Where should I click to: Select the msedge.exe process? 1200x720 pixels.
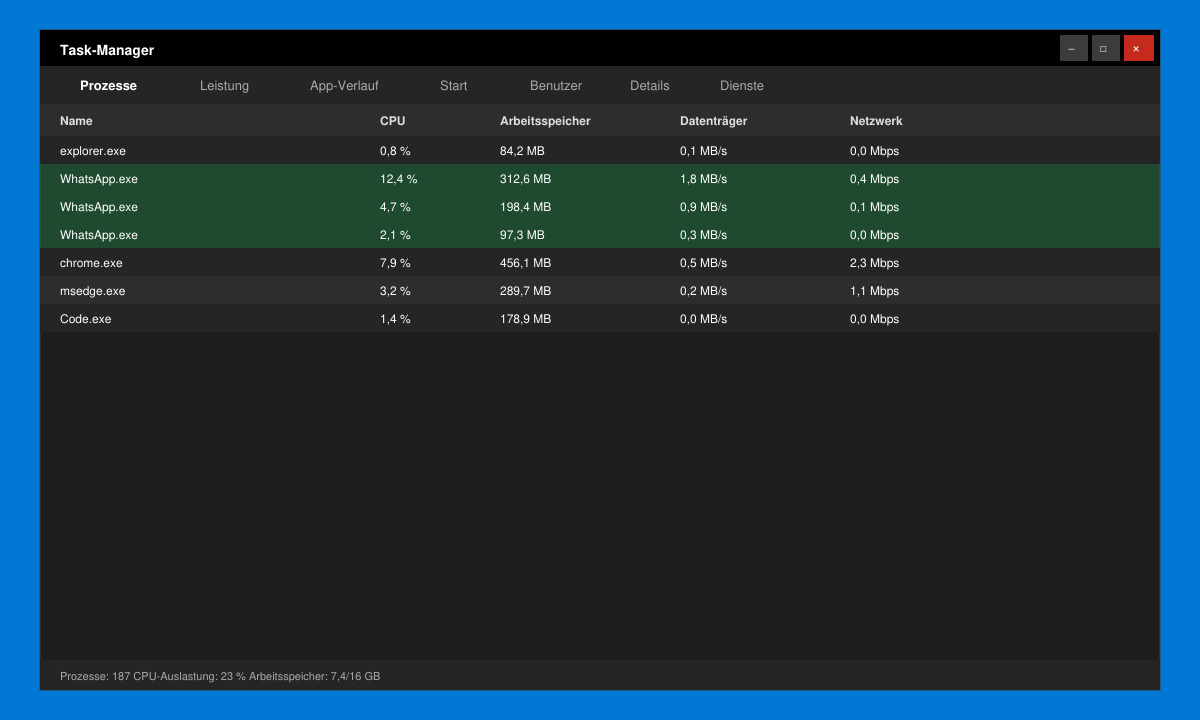point(600,291)
